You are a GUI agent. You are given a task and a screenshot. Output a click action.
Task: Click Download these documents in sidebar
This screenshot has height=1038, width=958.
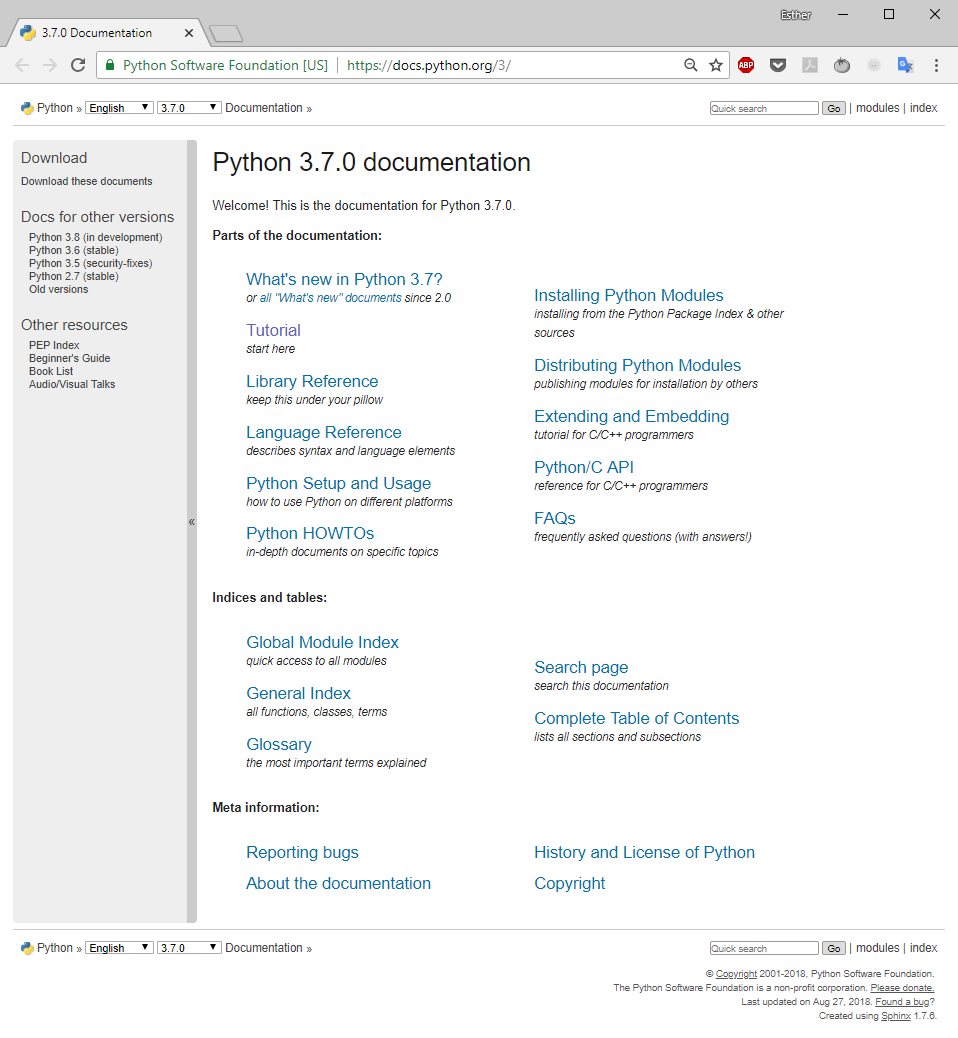[87, 181]
